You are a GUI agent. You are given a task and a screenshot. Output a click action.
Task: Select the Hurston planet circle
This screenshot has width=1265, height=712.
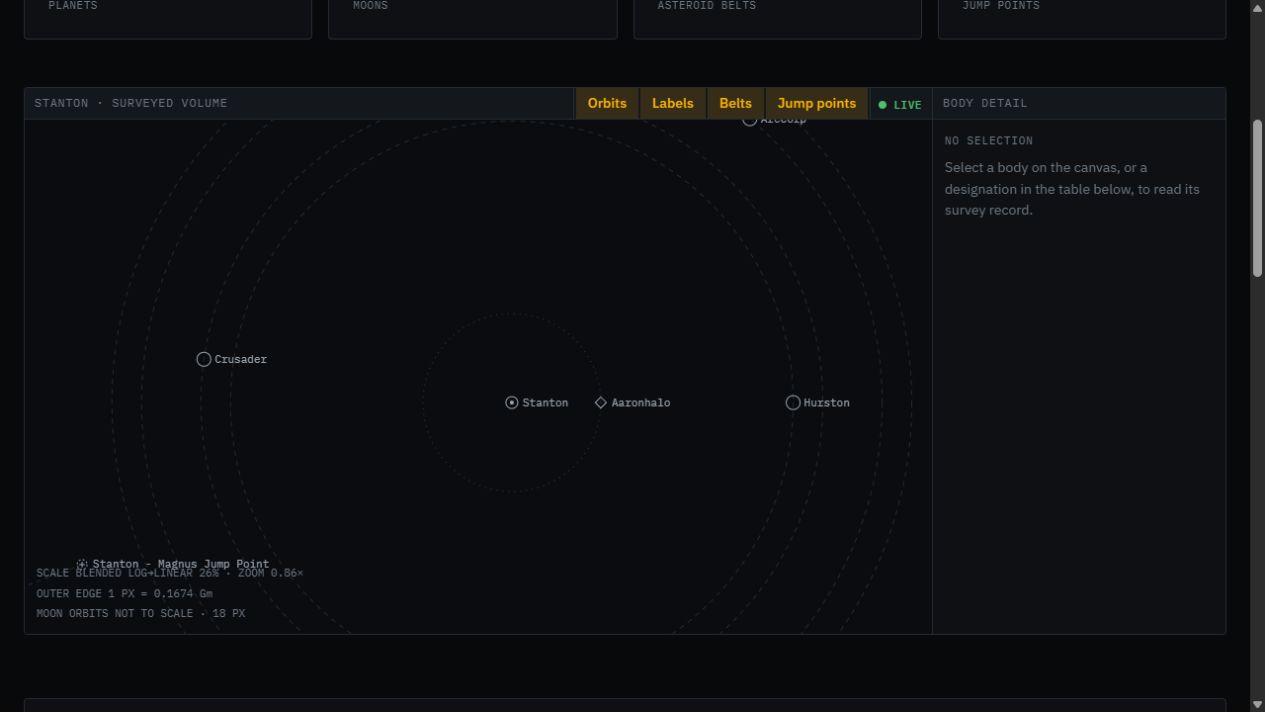pyautogui.click(x=793, y=403)
